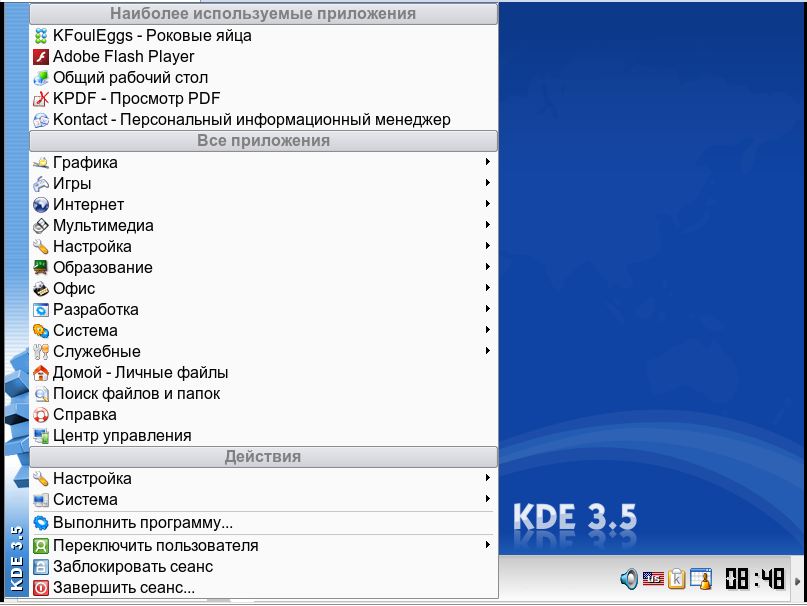Click the Kontact manager icon
Screen dimensions: 807x606
tap(41, 120)
